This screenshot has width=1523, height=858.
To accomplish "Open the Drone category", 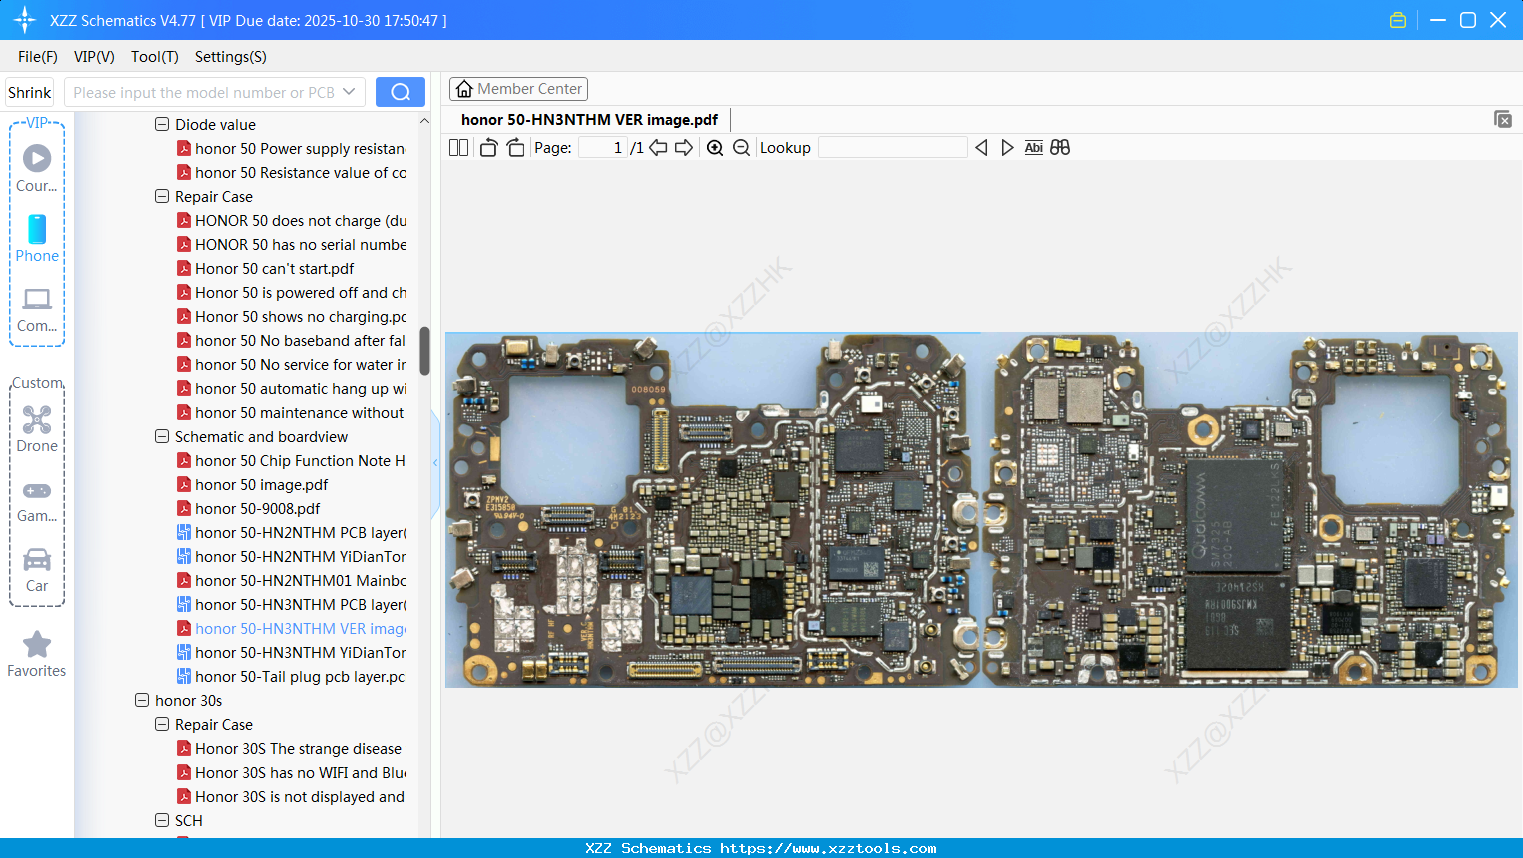I will [x=37, y=430].
